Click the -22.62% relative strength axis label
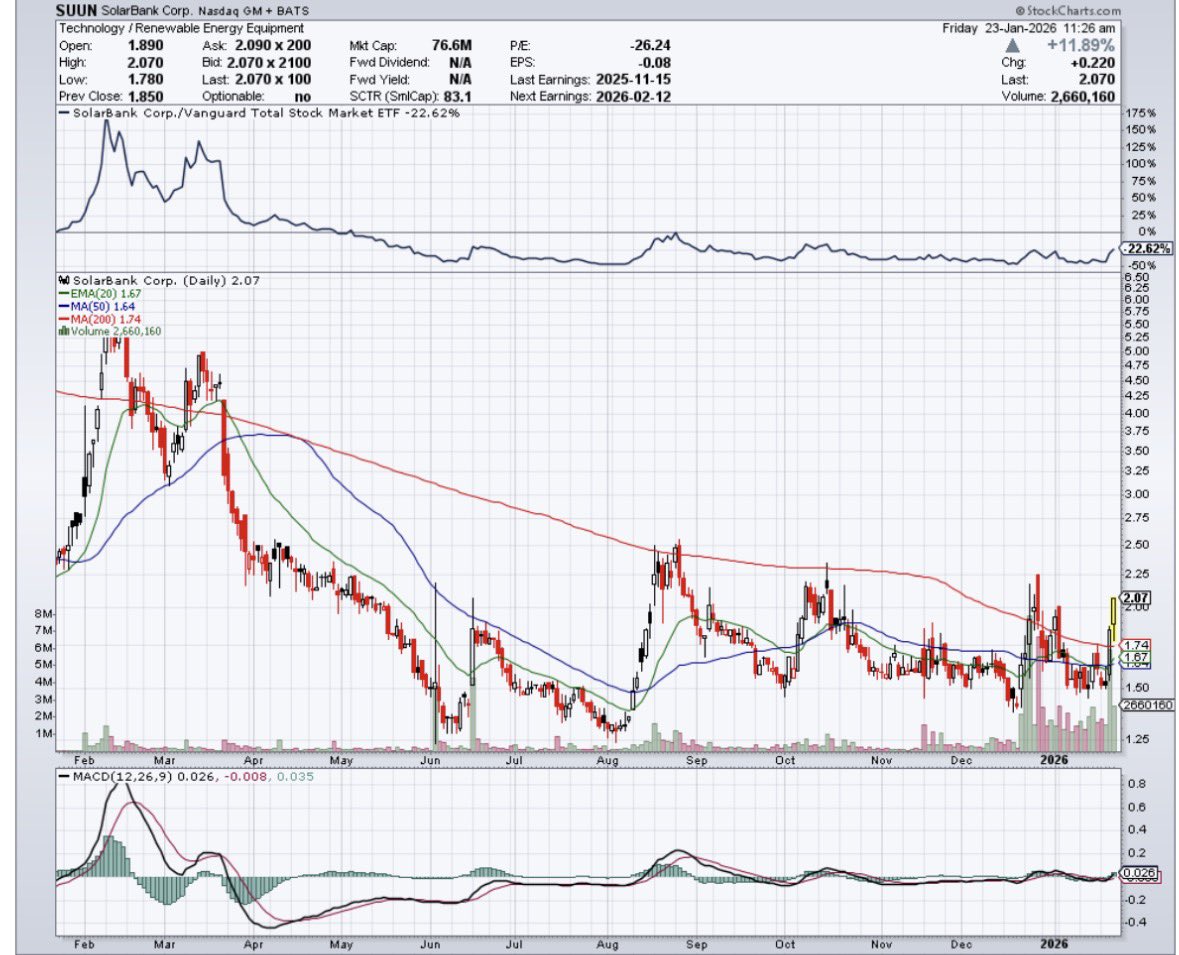Screen dimensions: 1179x955 (x=1147, y=249)
